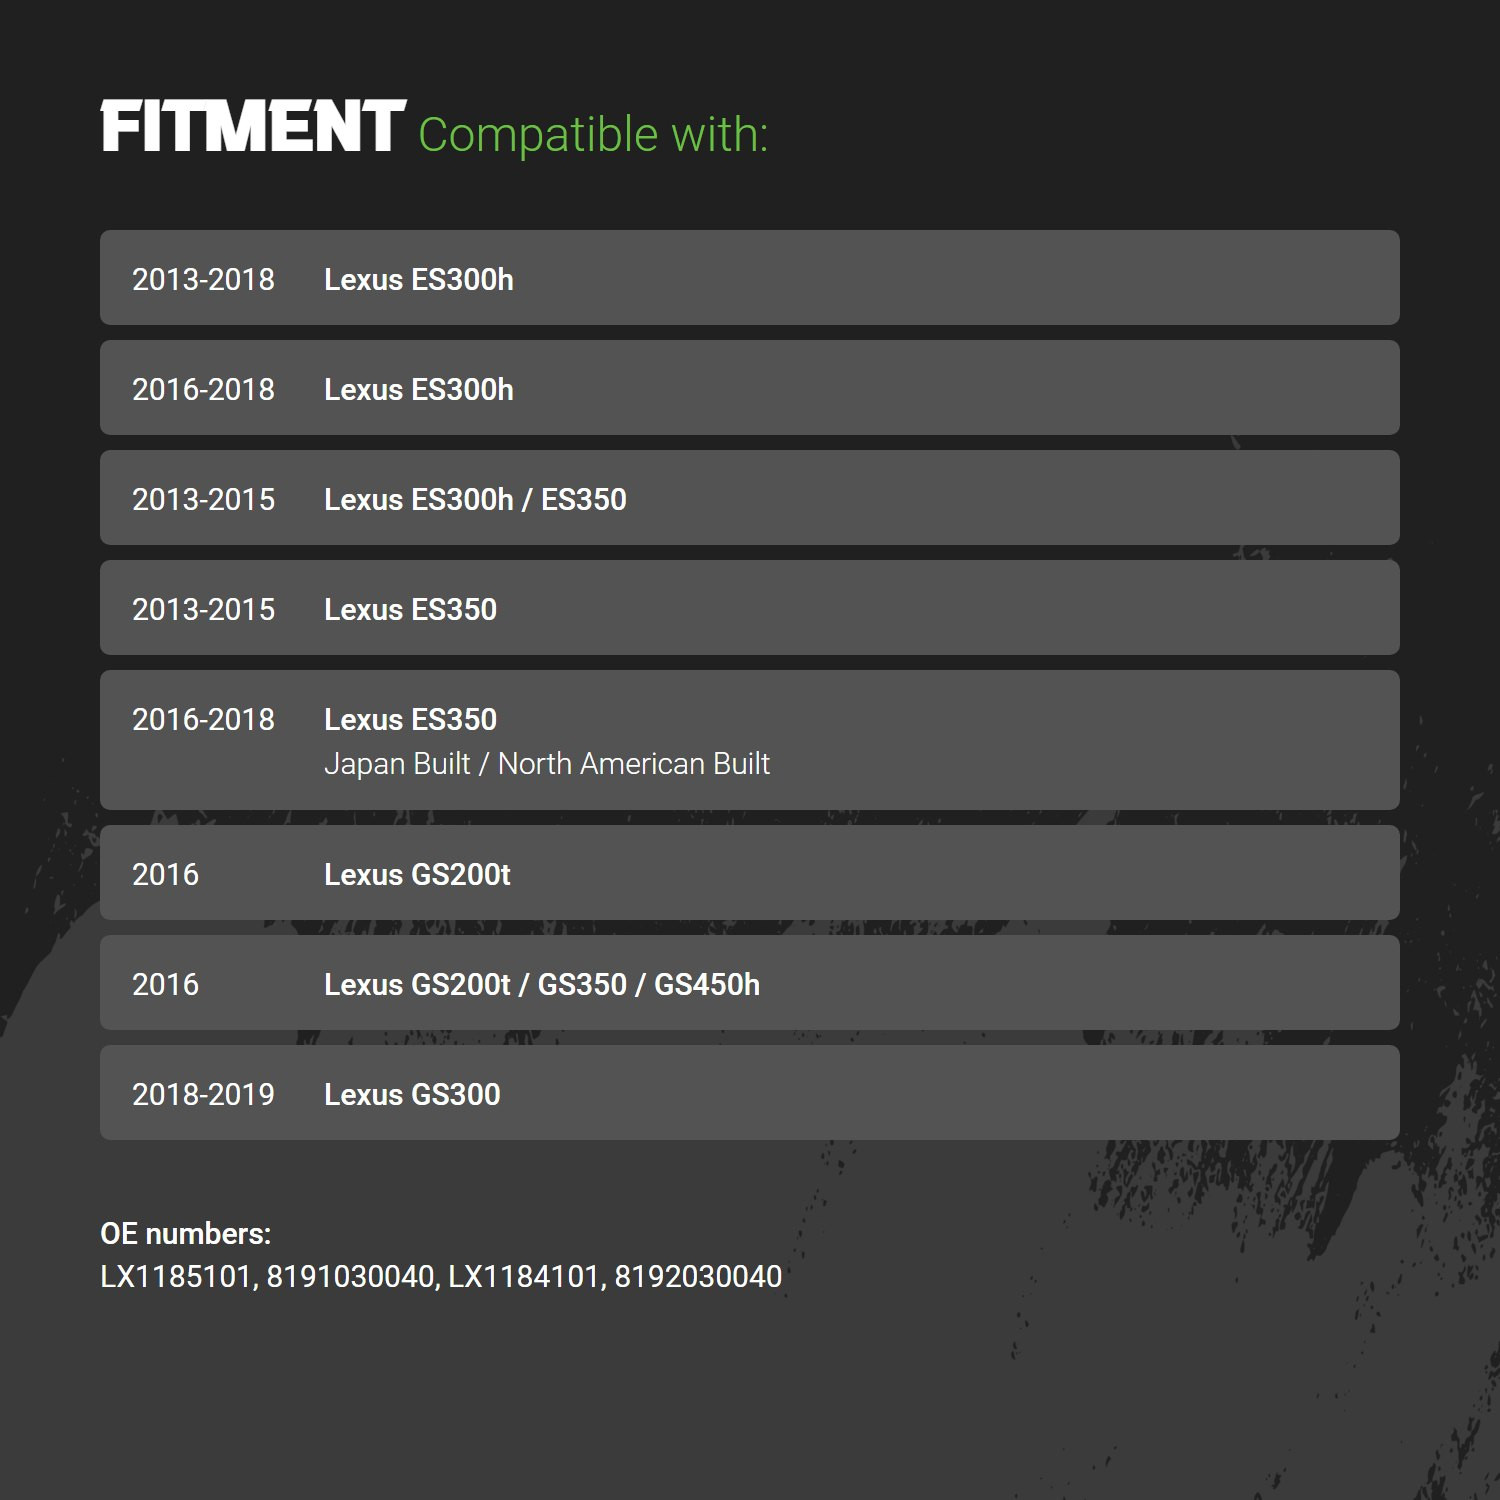This screenshot has height=1500, width=1500.
Task: Click the 2018-2019 year range text
Action: tap(203, 1094)
